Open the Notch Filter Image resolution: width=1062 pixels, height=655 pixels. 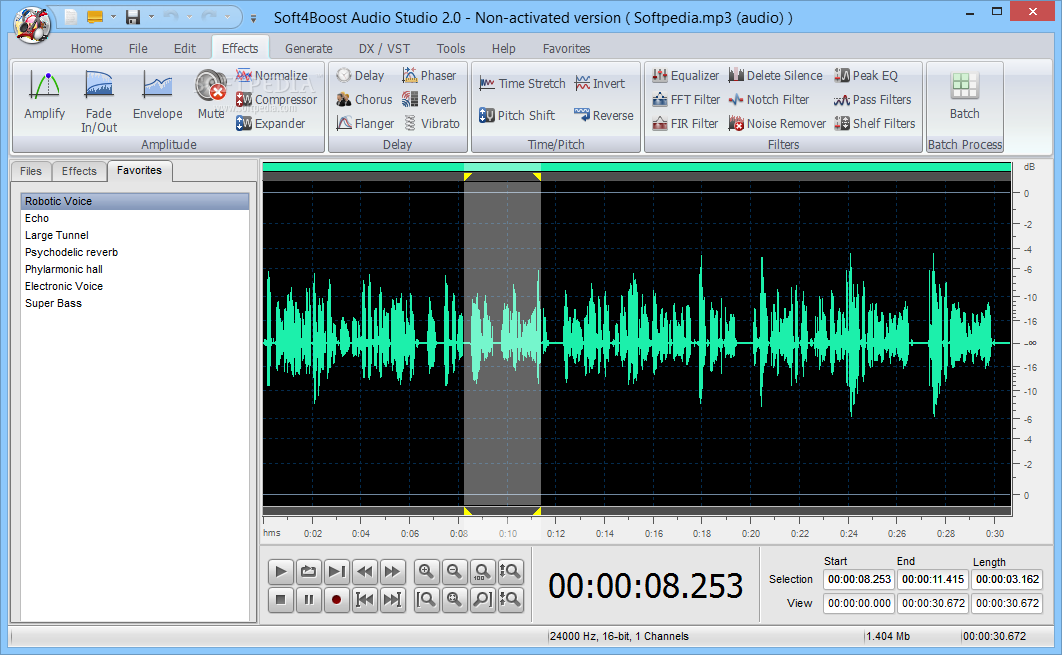click(769, 100)
